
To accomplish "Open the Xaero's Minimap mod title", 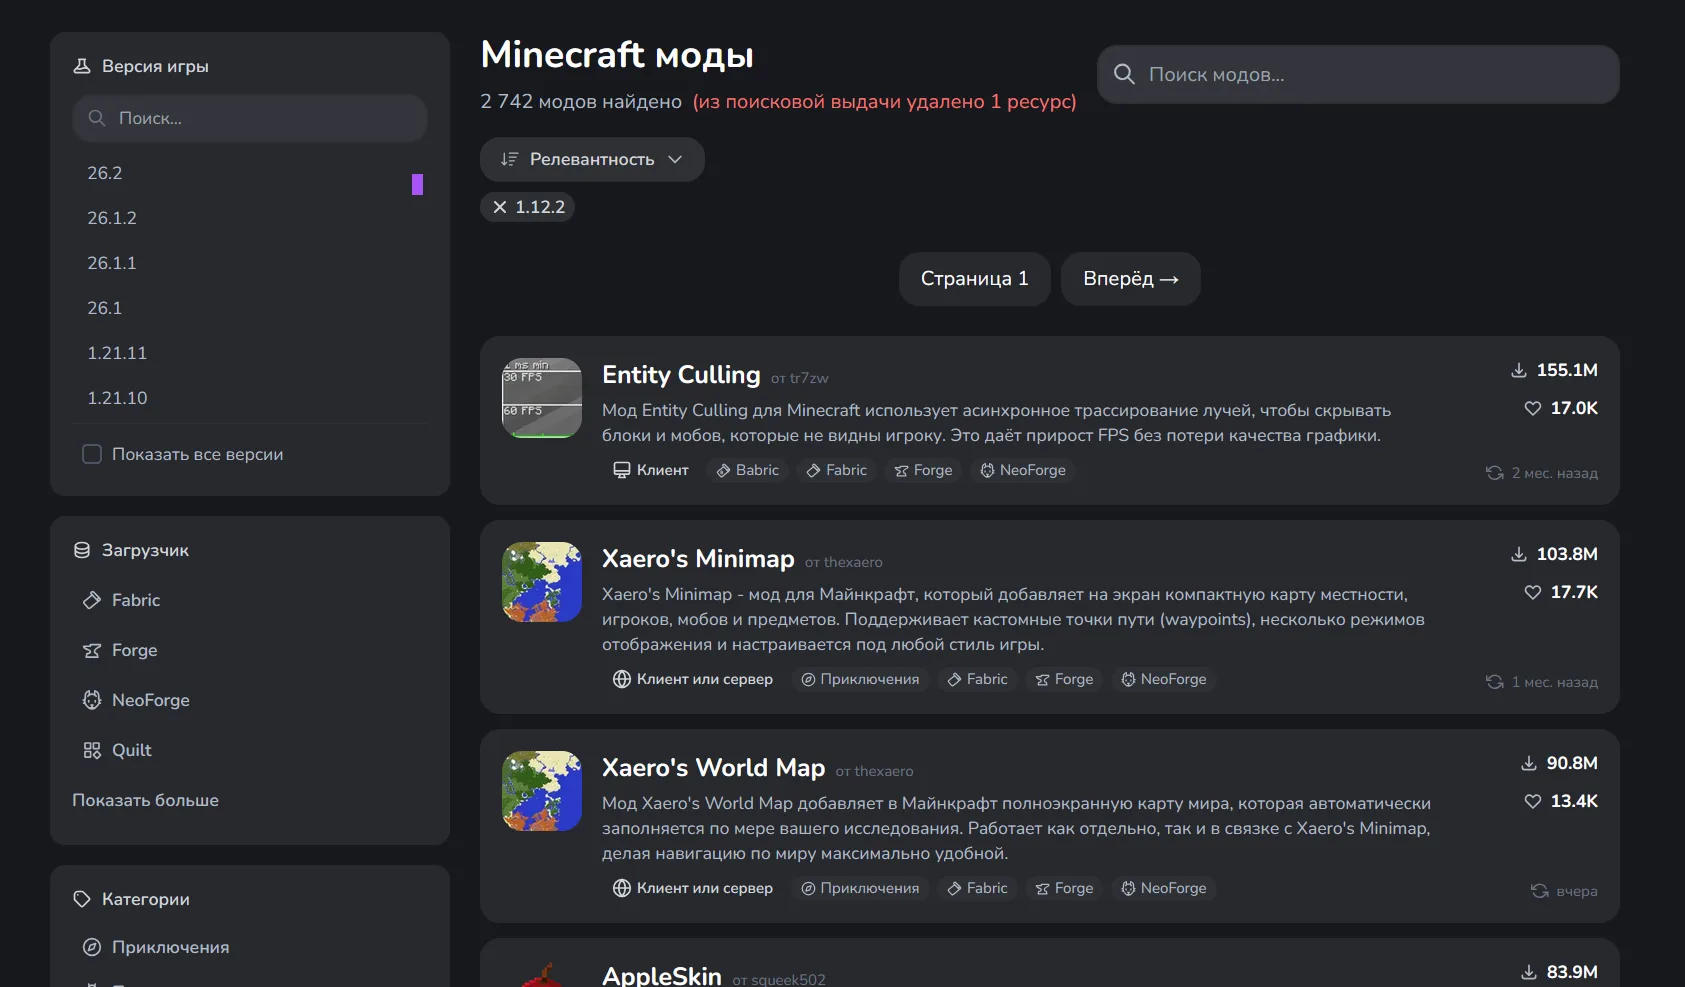I will [698, 559].
